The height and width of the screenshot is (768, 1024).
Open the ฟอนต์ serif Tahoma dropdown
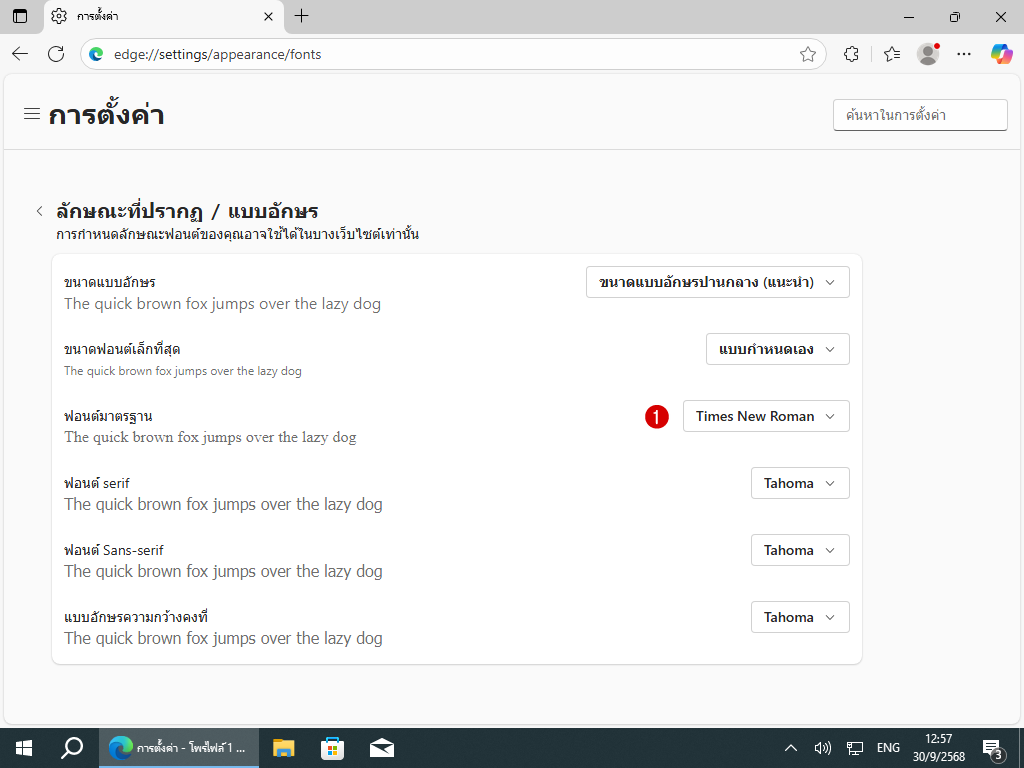[x=800, y=483]
